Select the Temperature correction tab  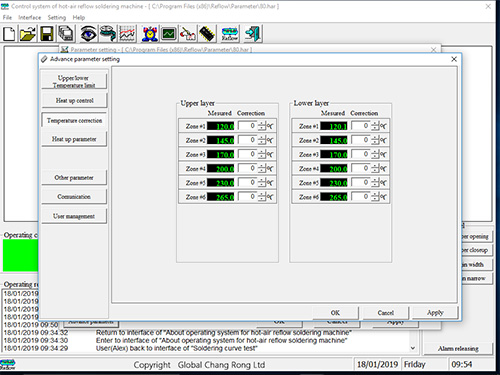point(74,120)
